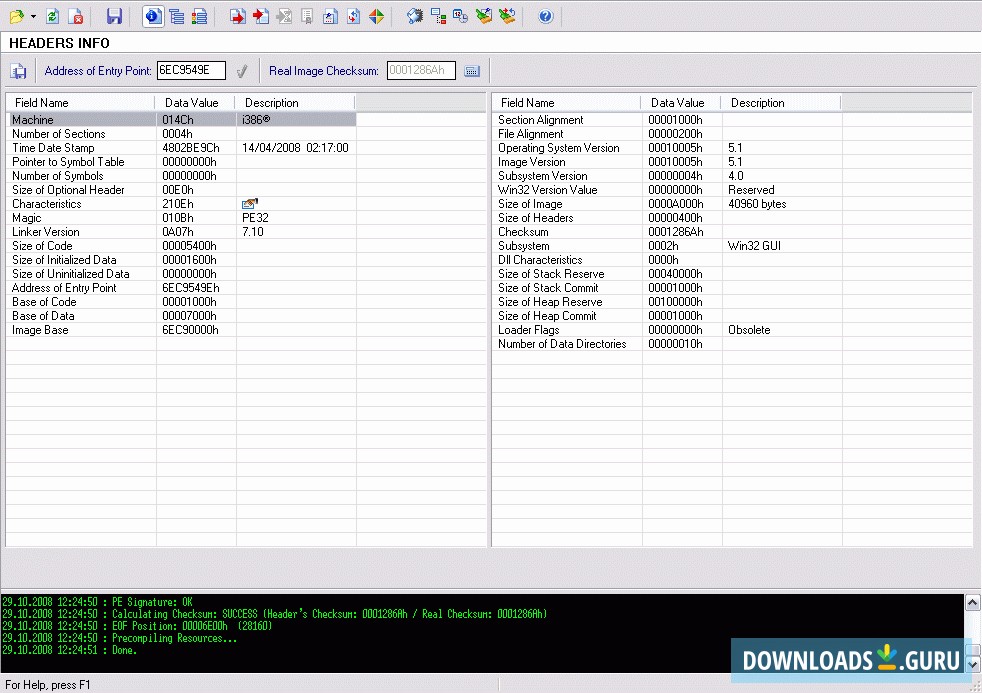
Task: Open the dropdown arrow next to open folder
Action: coord(33,17)
